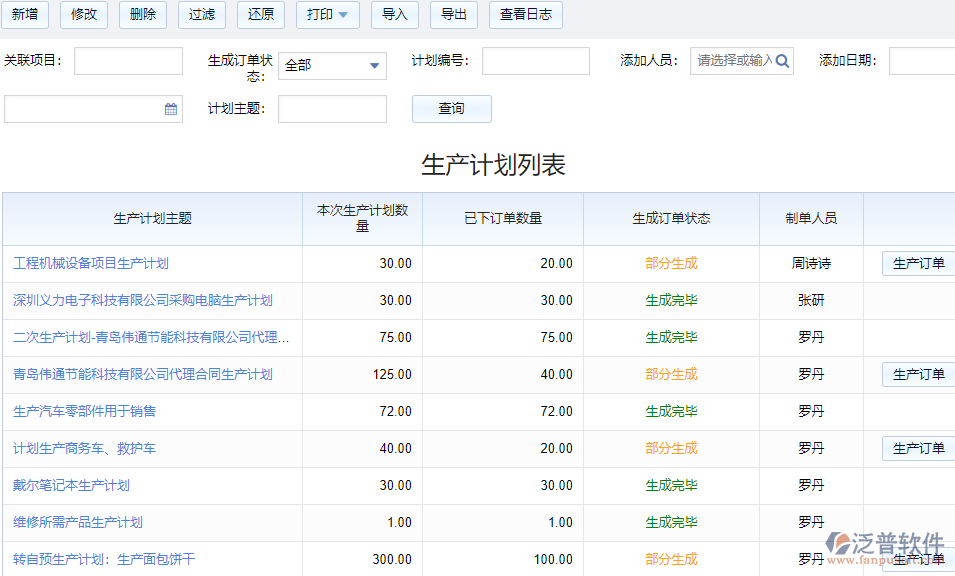Open the 添加人员 search picker magnifier

coord(781,60)
